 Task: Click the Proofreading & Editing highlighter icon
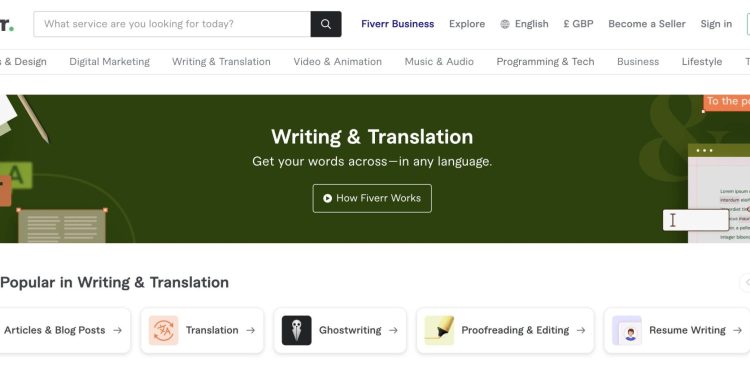(x=439, y=330)
